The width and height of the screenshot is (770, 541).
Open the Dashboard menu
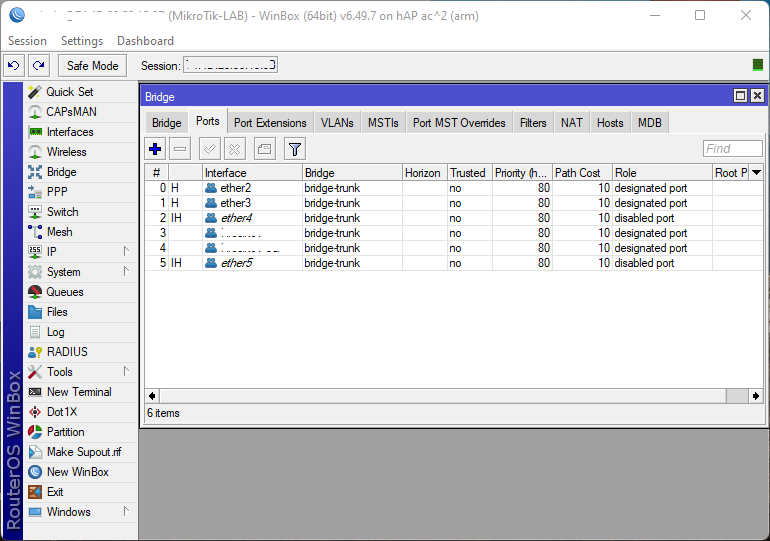pos(145,41)
